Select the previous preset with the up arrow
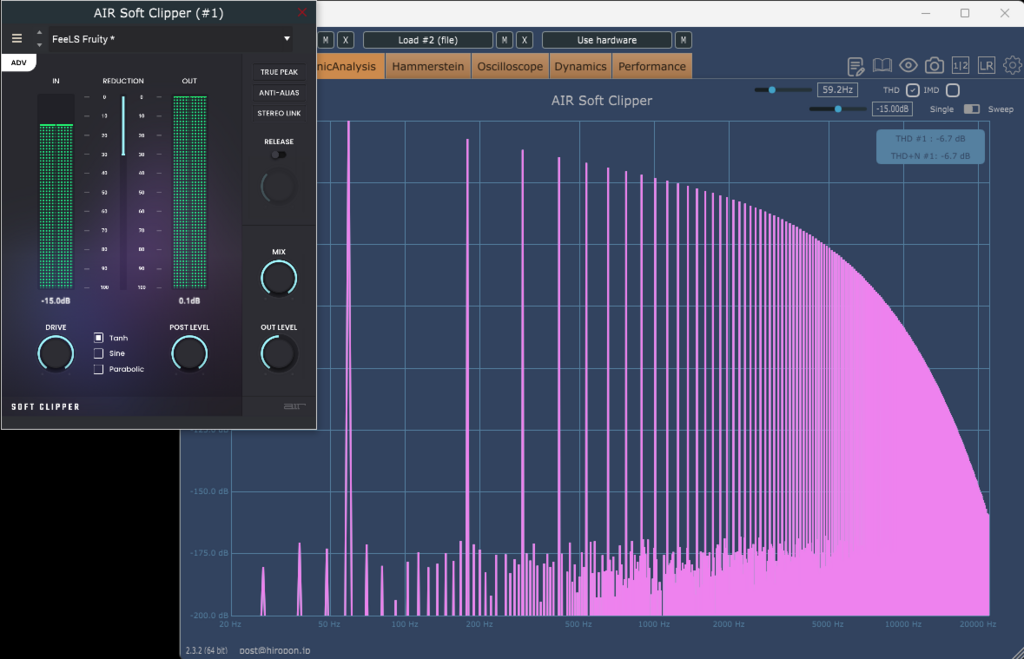Screen dimensions: 1024x659 point(39,33)
